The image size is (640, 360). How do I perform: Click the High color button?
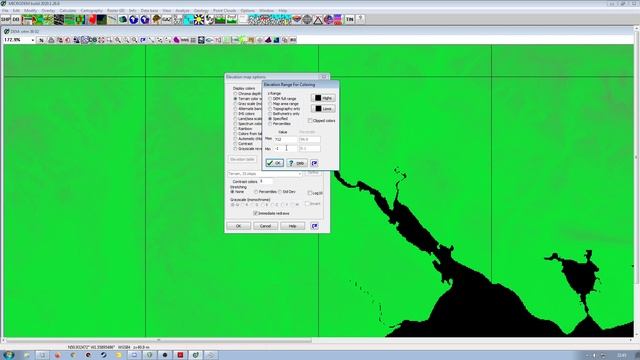(323, 98)
